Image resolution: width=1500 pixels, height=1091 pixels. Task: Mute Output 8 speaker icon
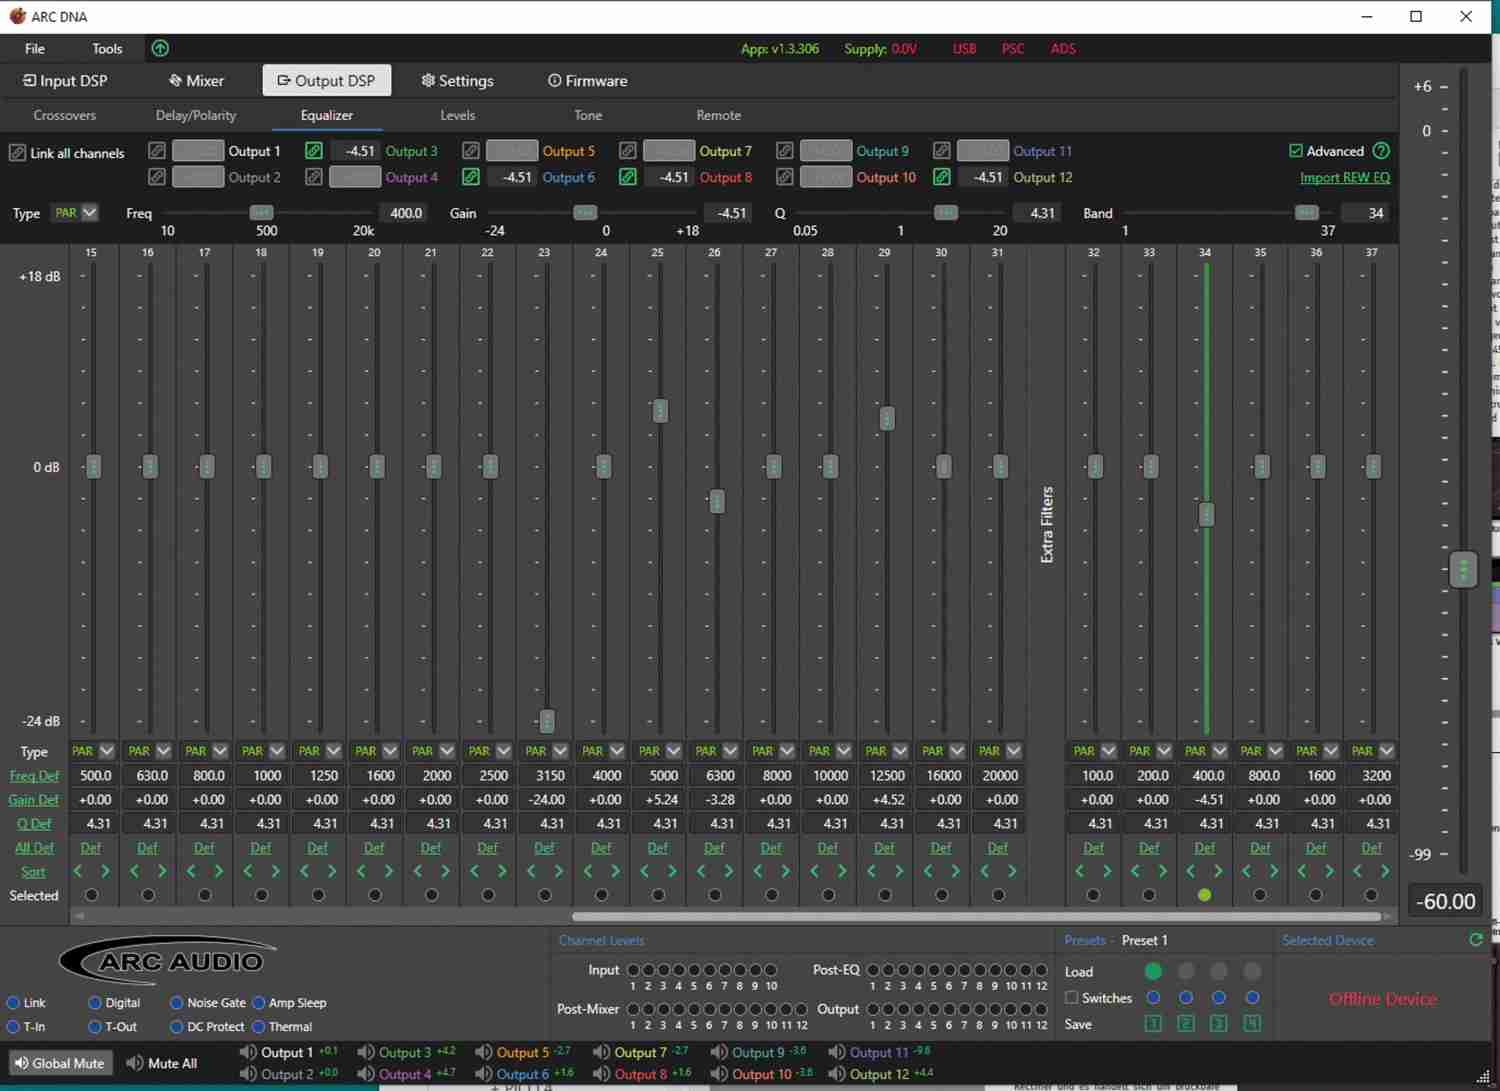pos(602,1074)
